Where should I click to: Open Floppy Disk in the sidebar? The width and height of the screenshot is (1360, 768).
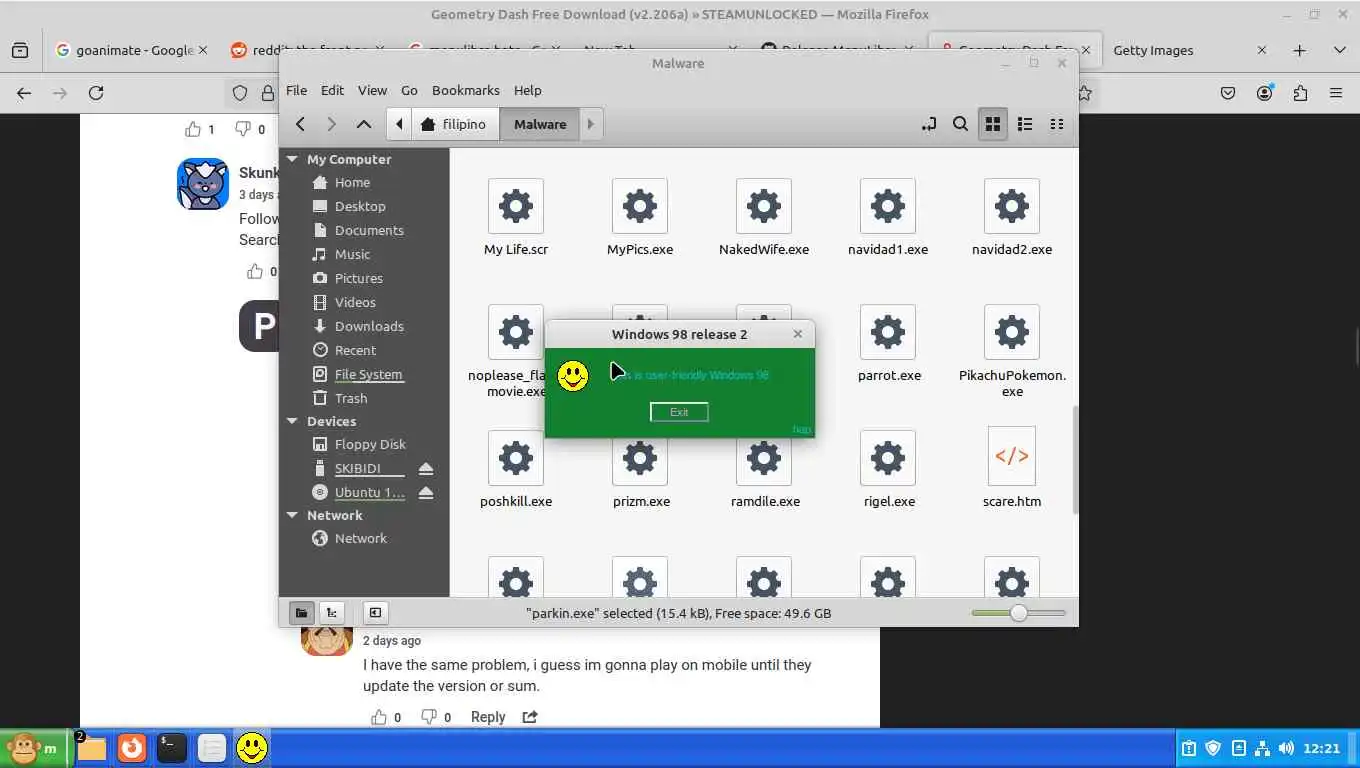[370, 445]
